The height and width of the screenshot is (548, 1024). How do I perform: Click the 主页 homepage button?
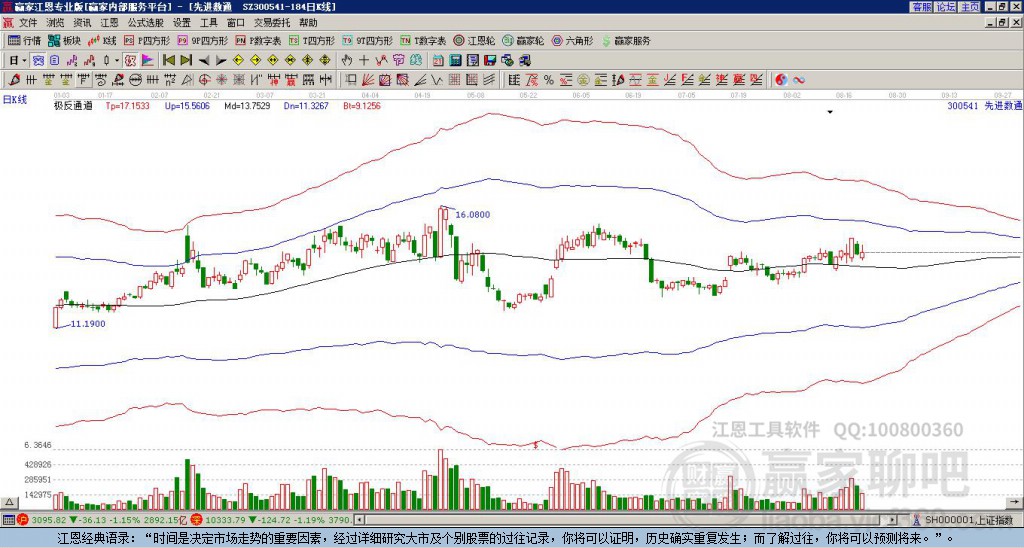[x=970, y=7]
